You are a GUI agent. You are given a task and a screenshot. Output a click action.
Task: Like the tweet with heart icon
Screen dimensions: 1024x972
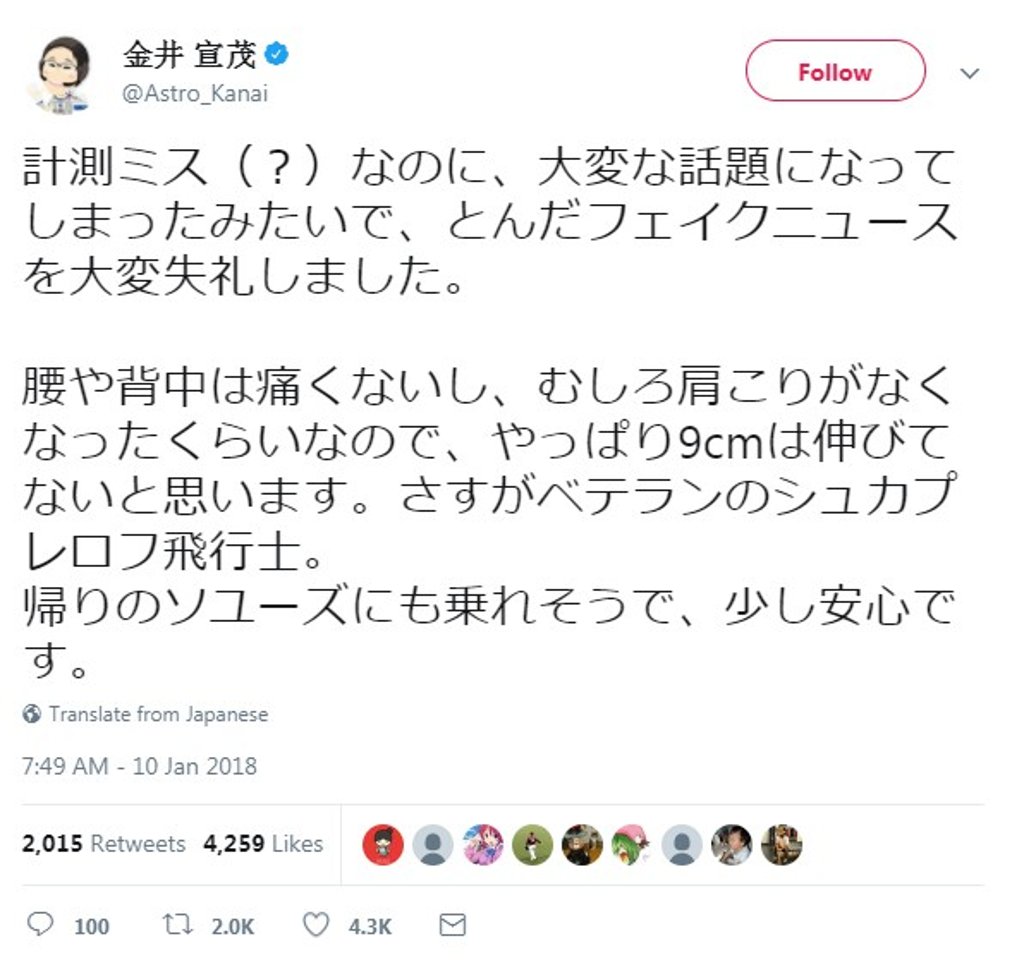pos(315,926)
